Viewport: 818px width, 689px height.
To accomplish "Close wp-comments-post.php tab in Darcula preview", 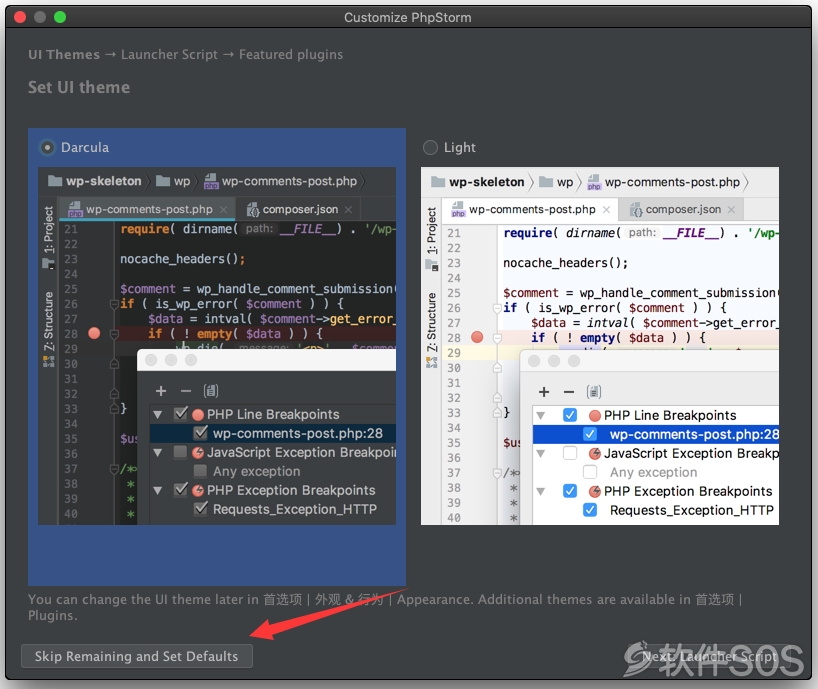I will point(223,210).
